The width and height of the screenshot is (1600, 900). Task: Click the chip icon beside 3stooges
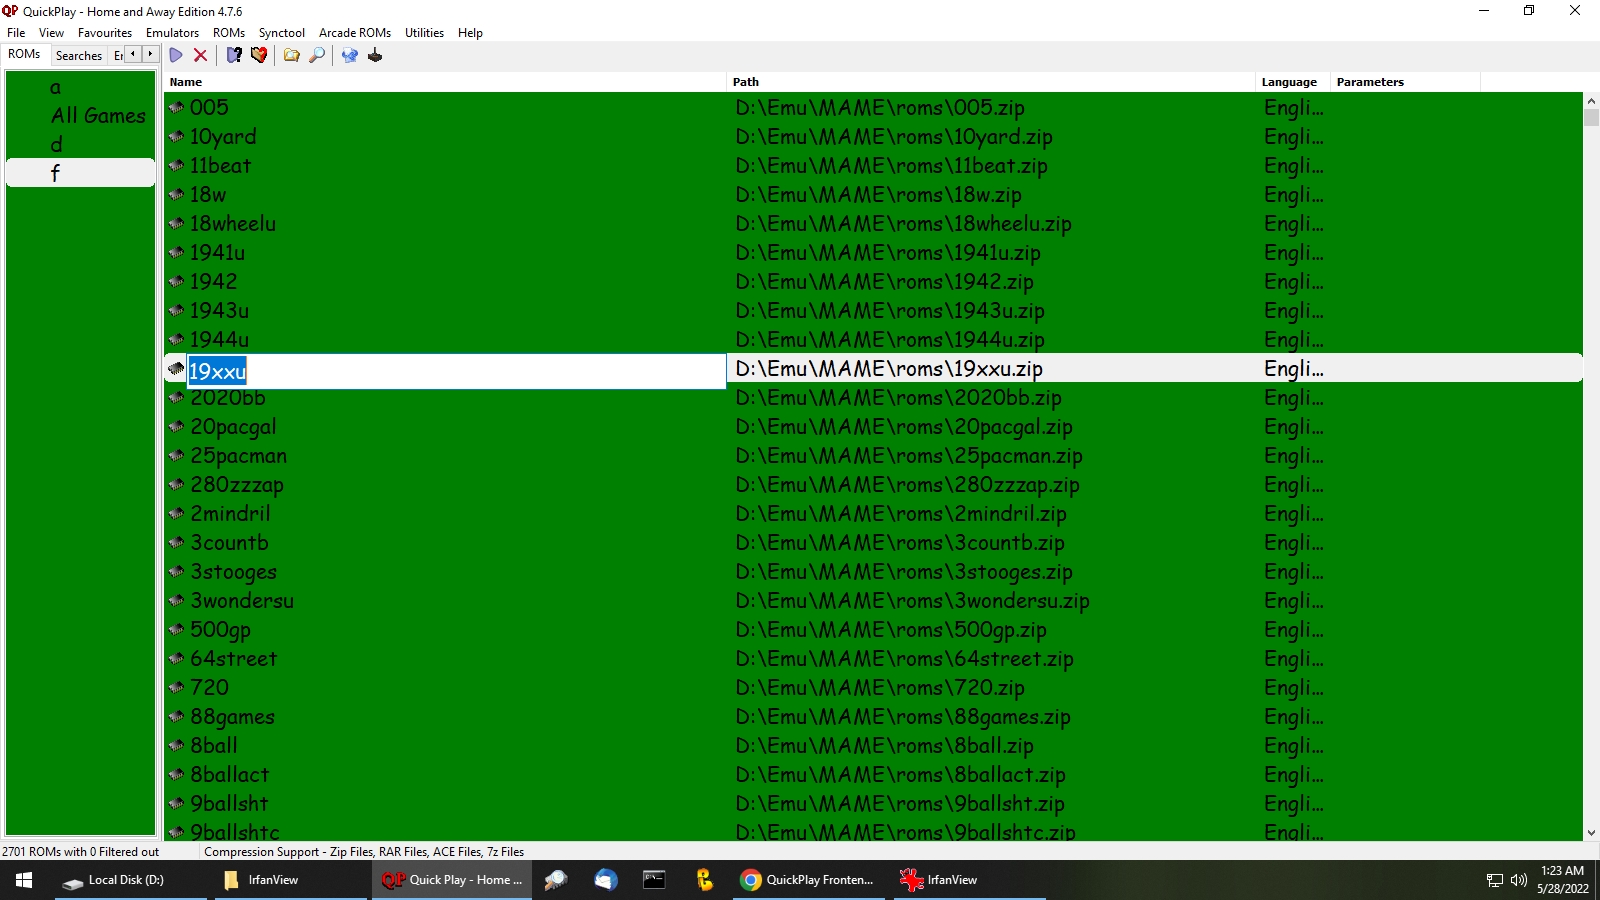[x=176, y=571]
